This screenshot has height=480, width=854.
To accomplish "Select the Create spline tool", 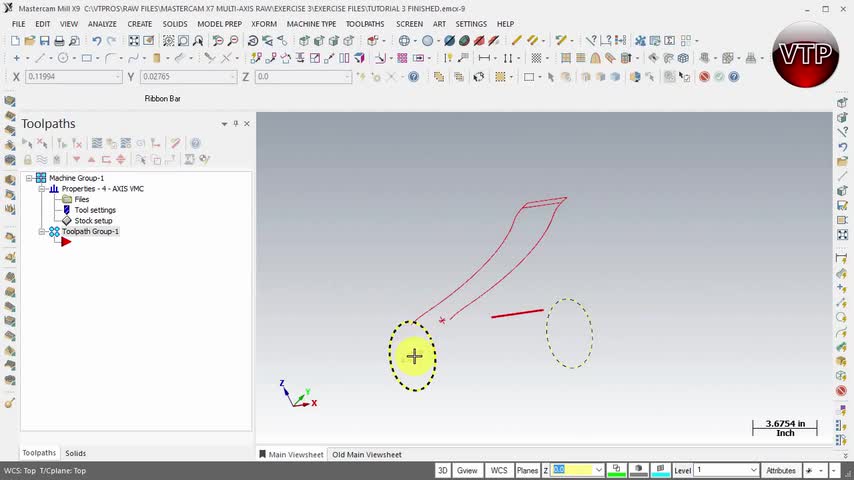I will pyautogui.click(x=133, y=58).
